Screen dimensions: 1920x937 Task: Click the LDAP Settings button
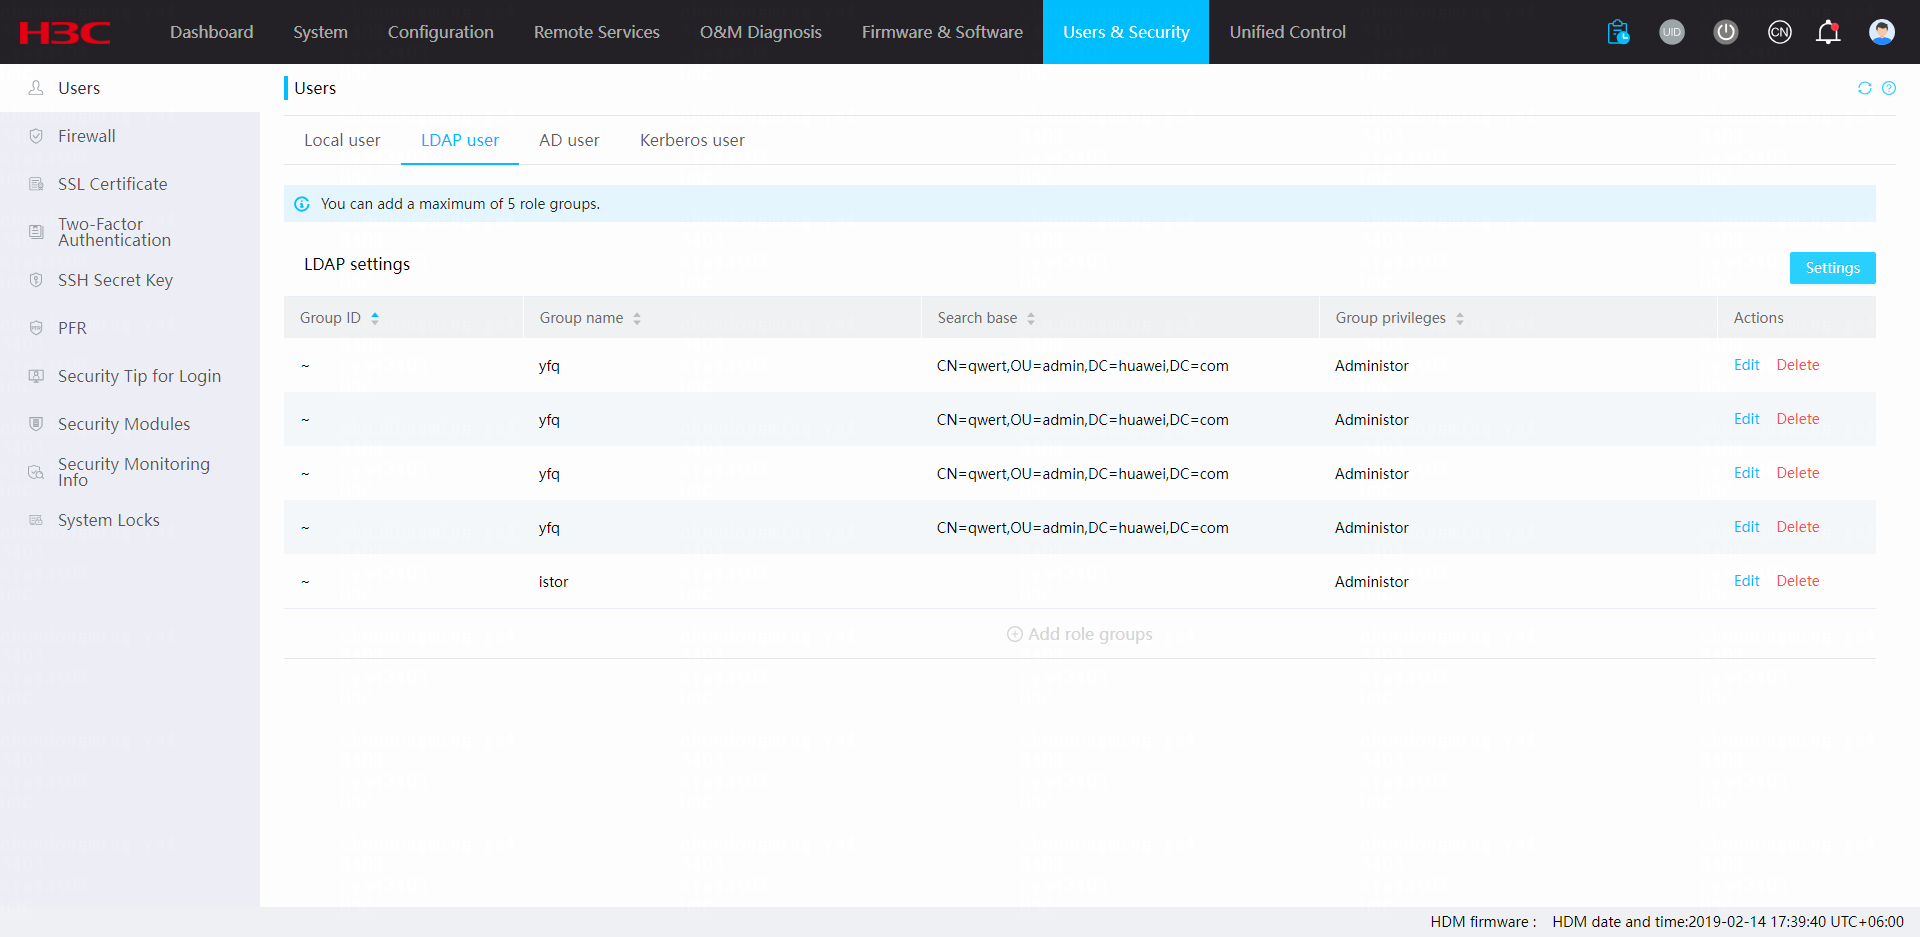(x=1833, y=268)
